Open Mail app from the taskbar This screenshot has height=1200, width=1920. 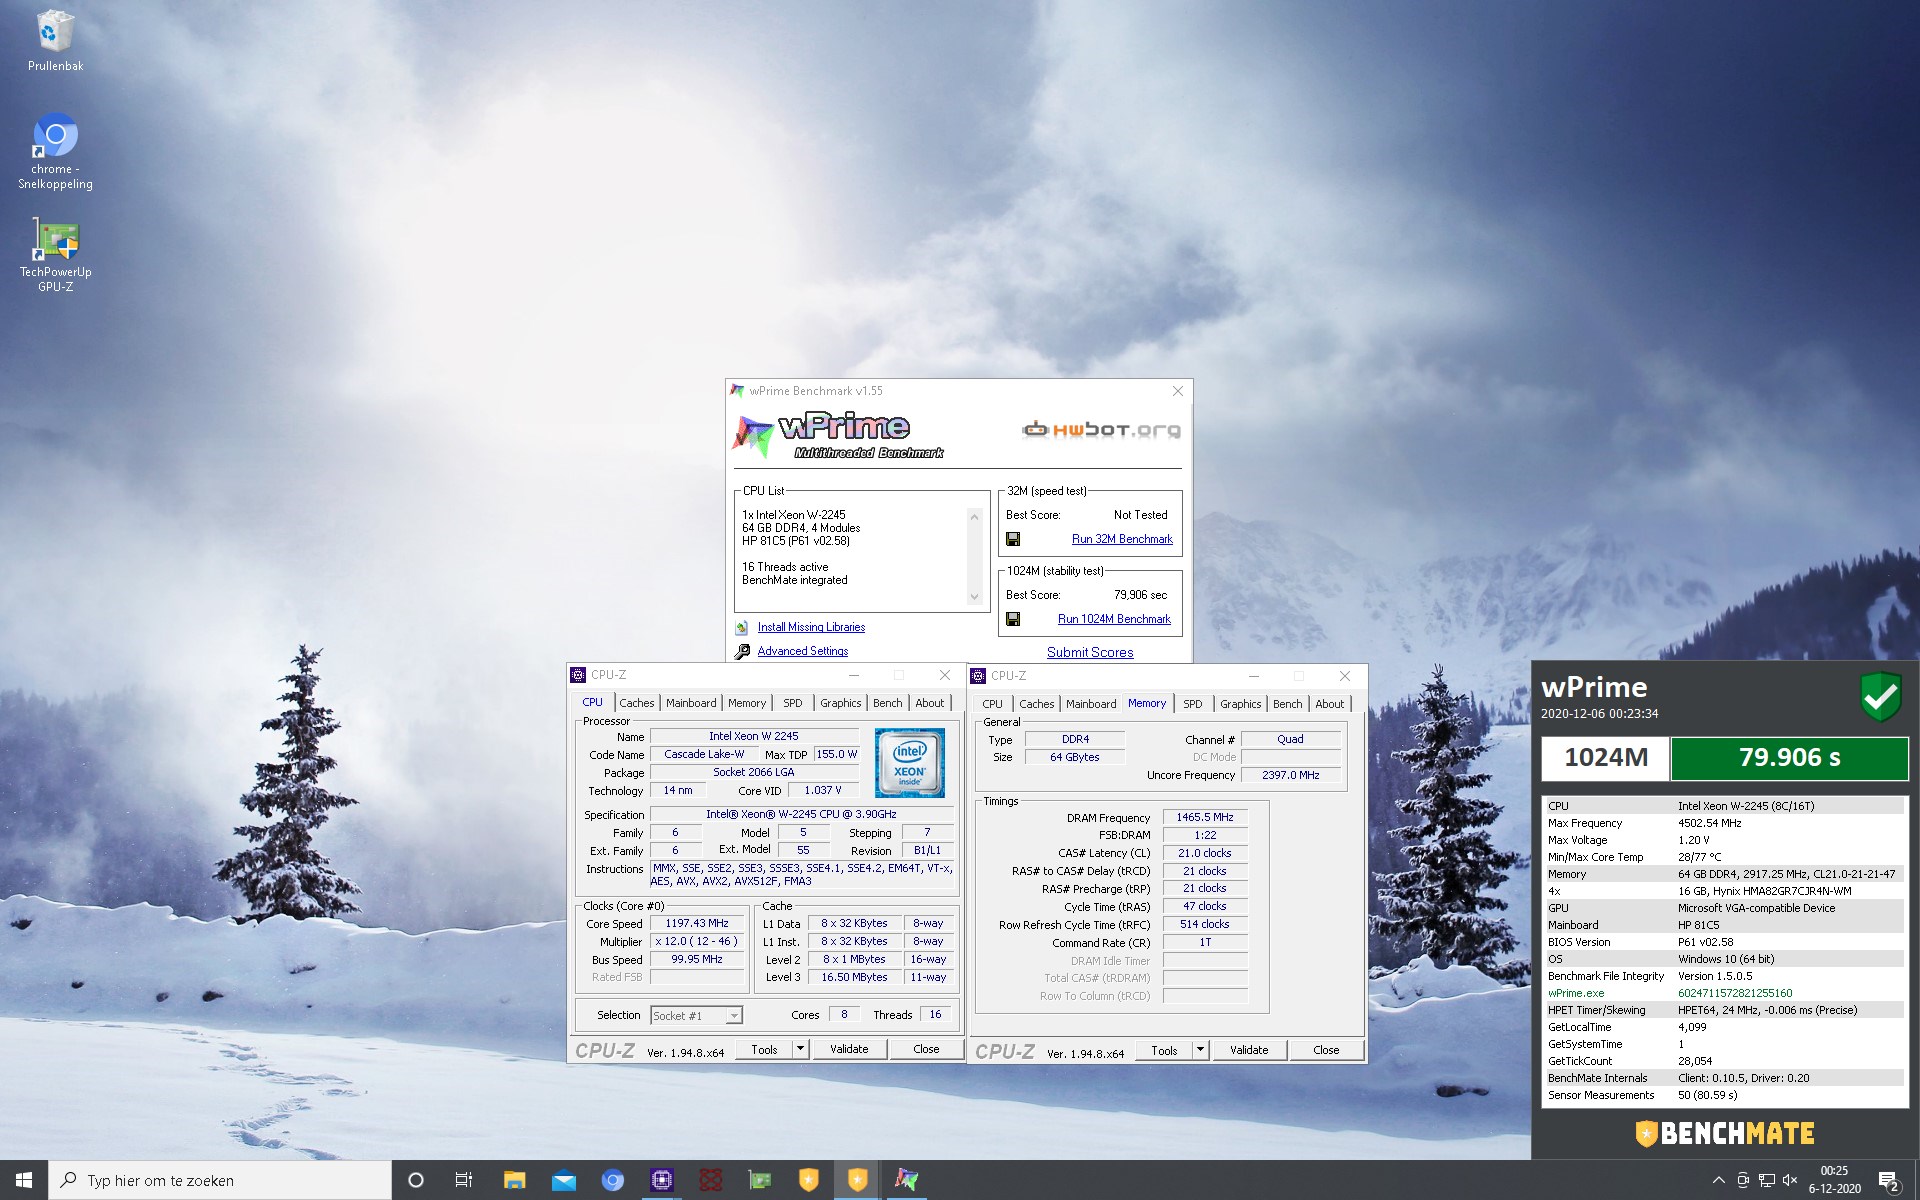(564, 1180)
